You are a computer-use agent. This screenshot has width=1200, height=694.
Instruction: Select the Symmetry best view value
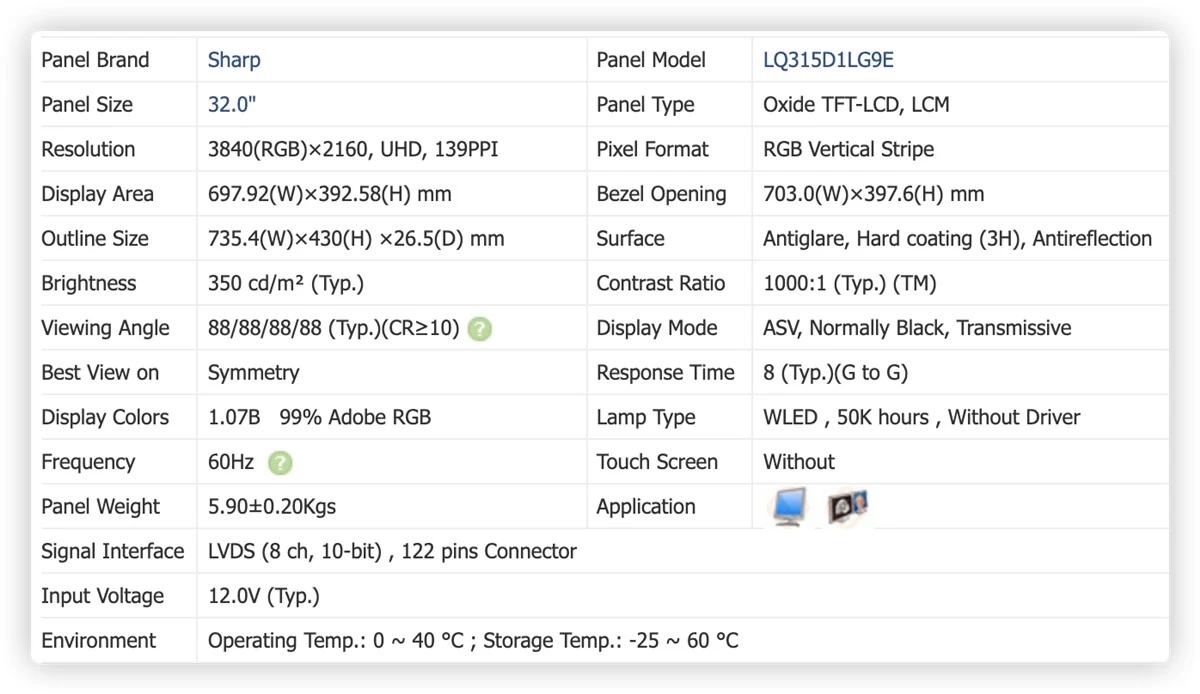coord(254,373)
